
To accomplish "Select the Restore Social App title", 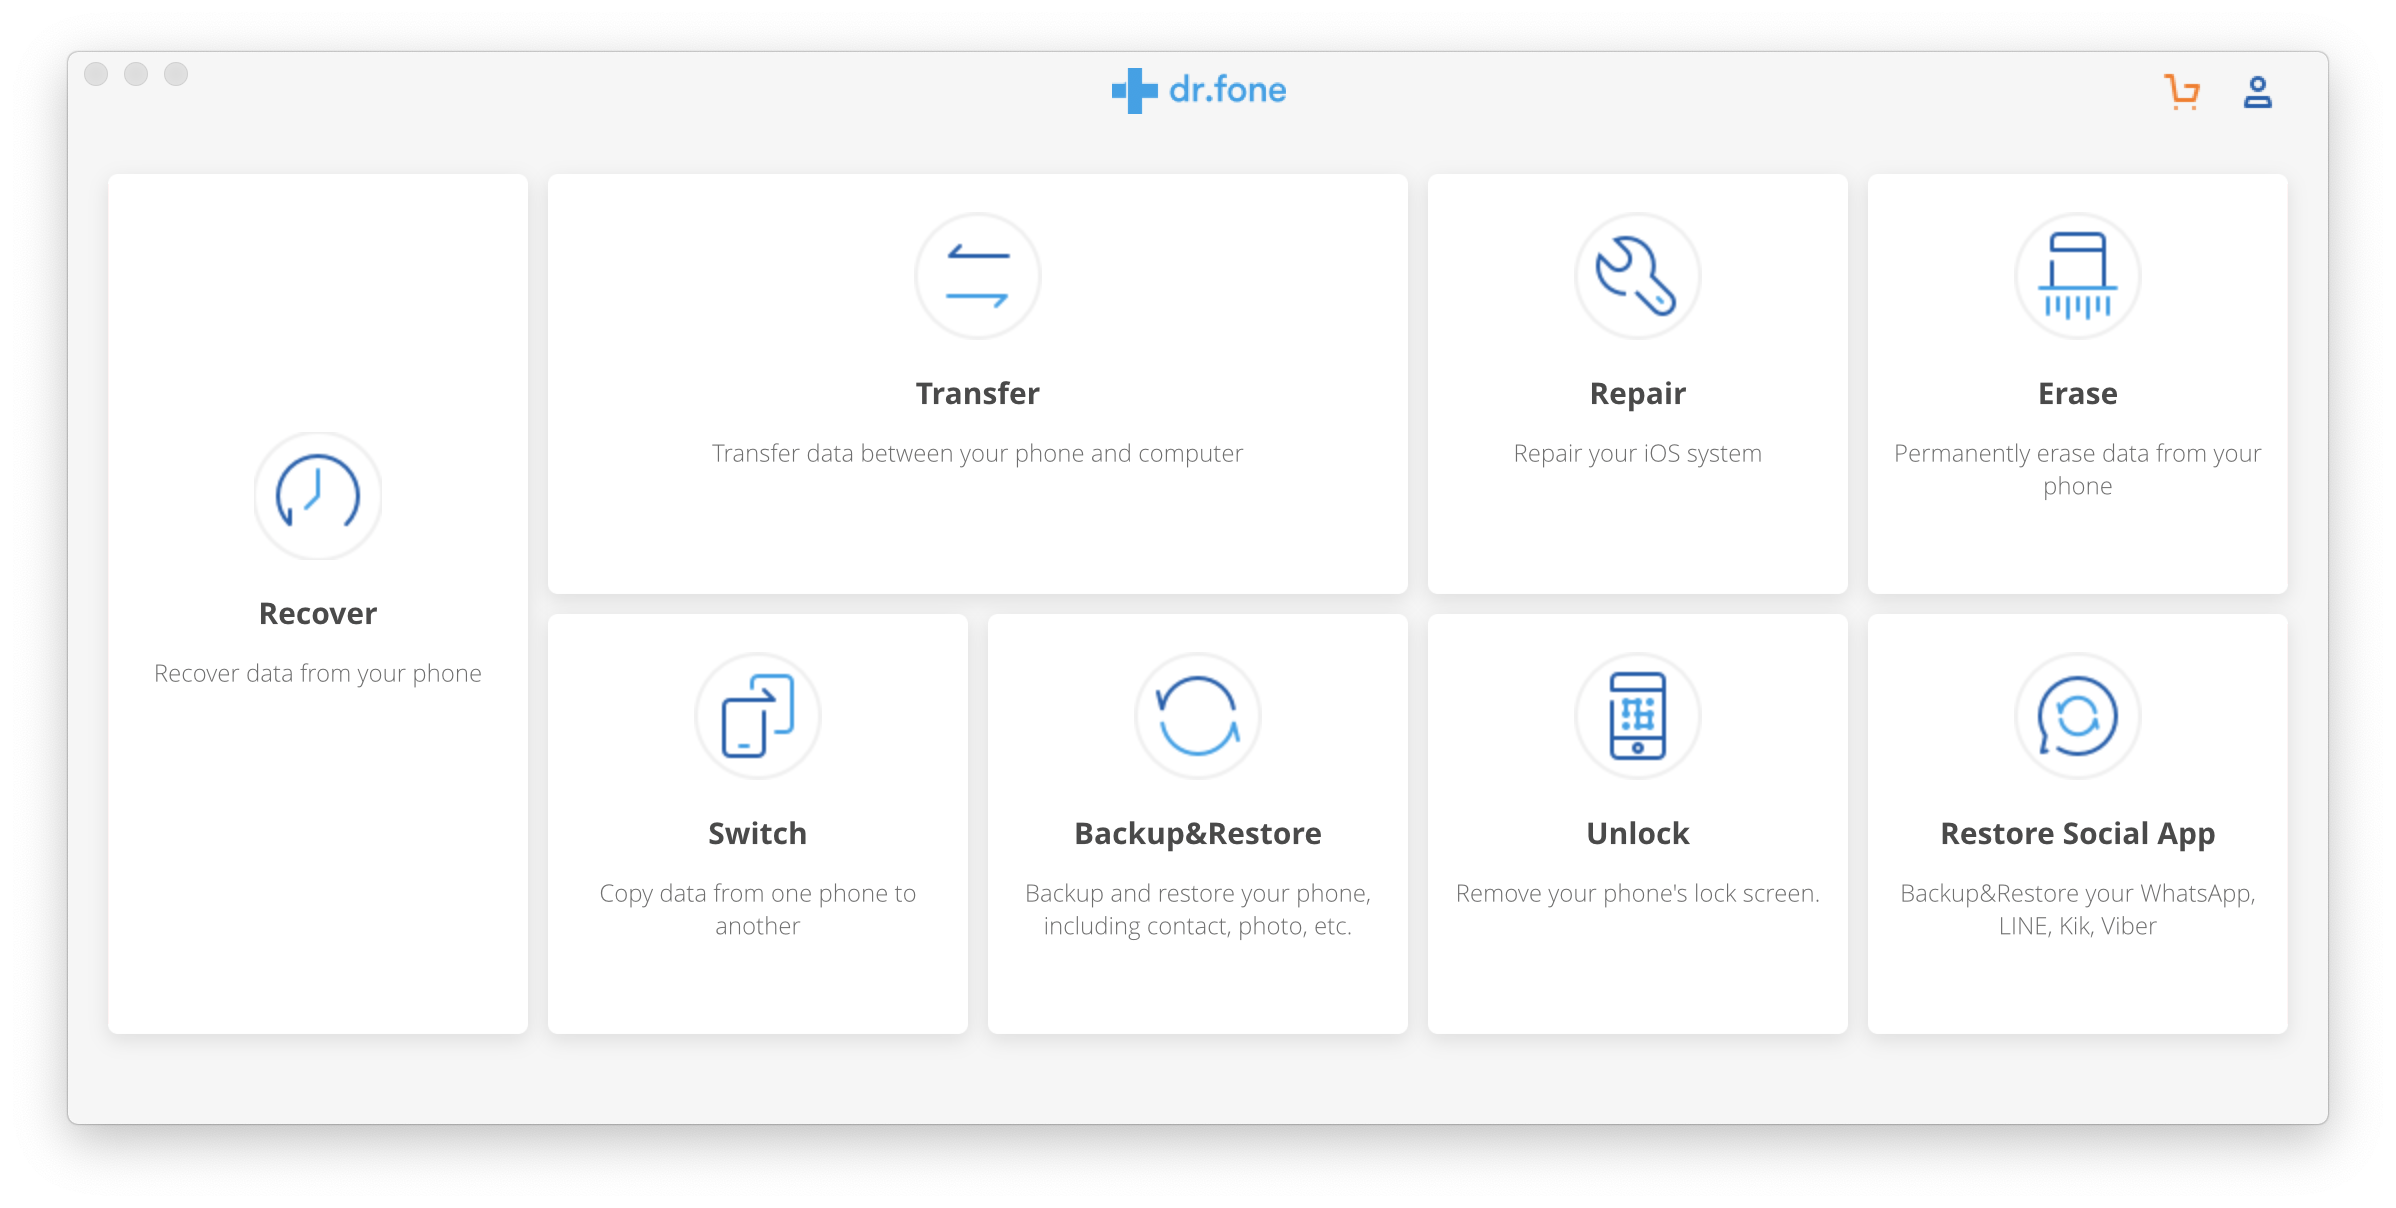I will [x=2078, y=834].
